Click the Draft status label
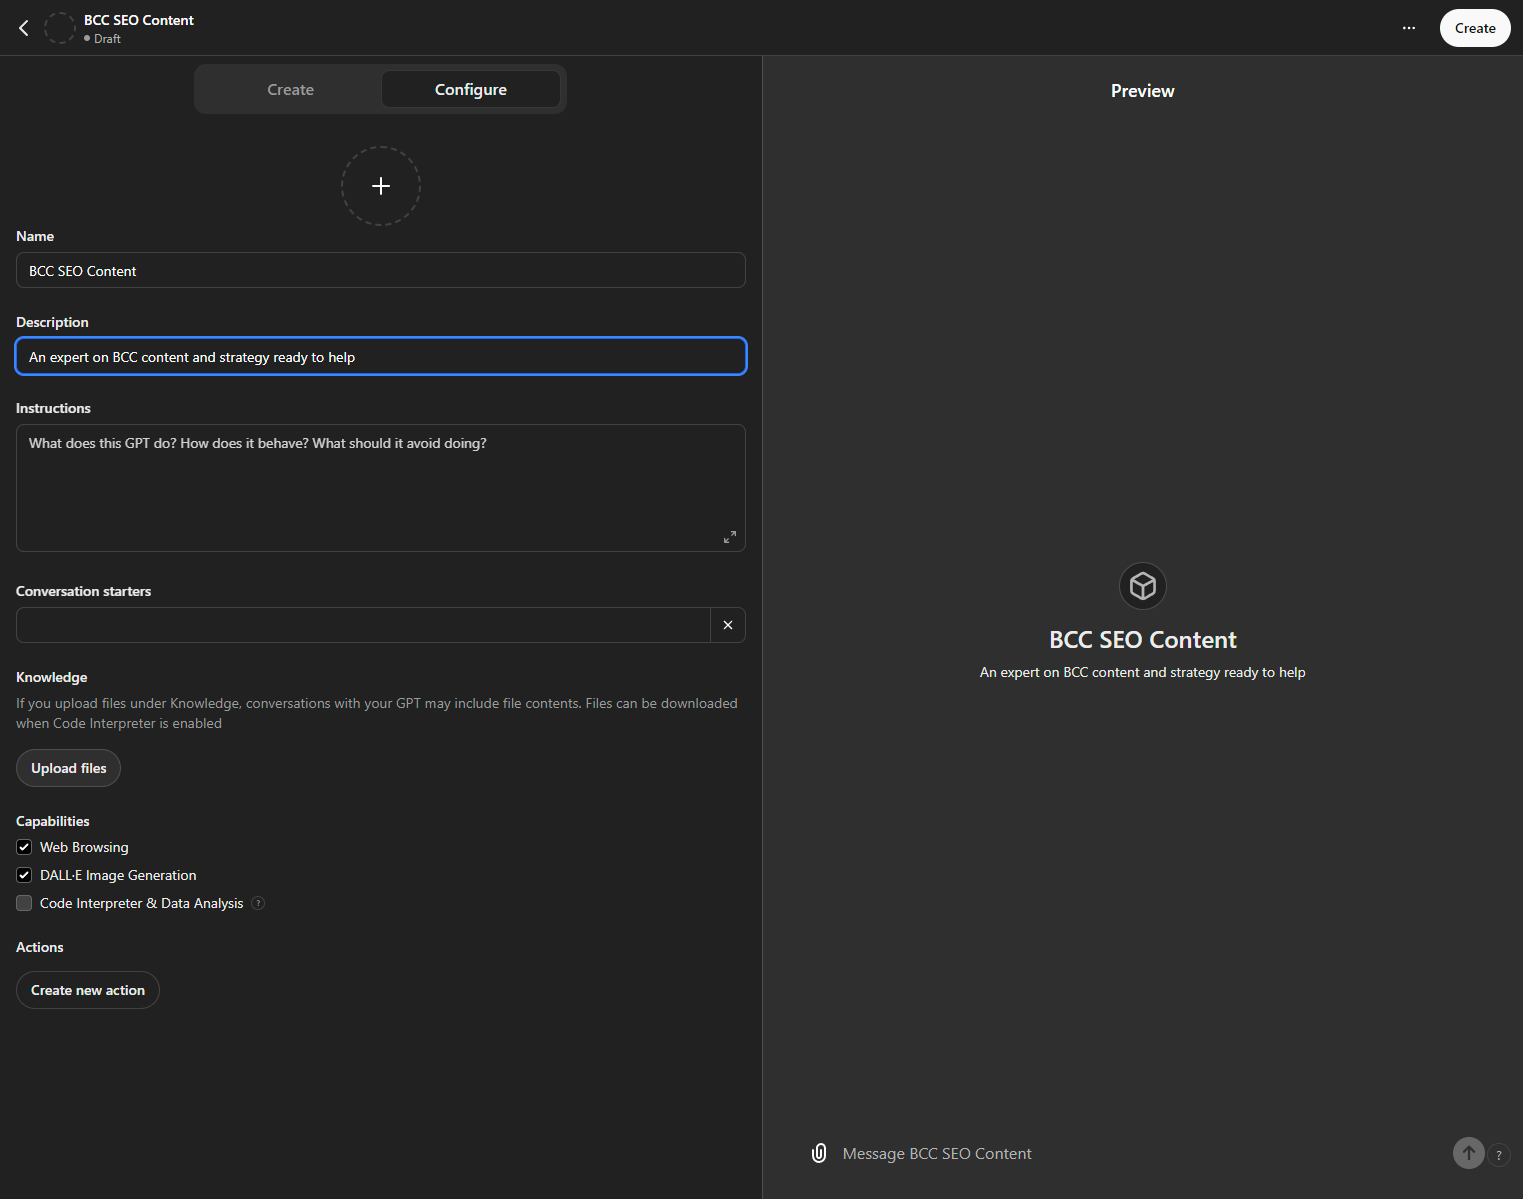1523x1199 pixels. [107, 39]
